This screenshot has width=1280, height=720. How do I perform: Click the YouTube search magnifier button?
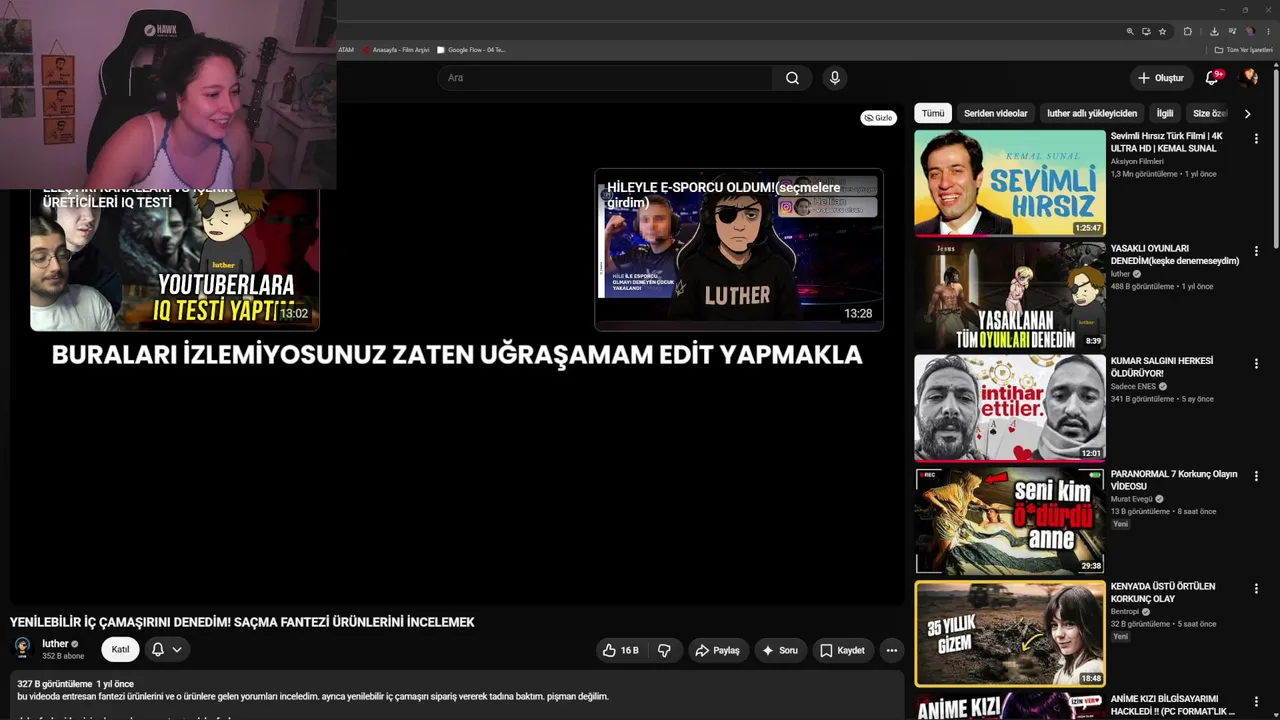tap(792, 78)
